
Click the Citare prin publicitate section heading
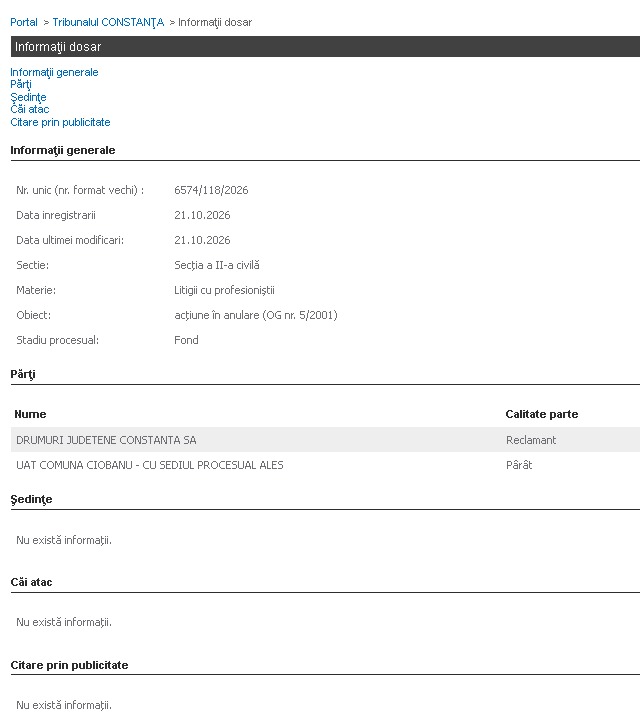coord(69,665)
